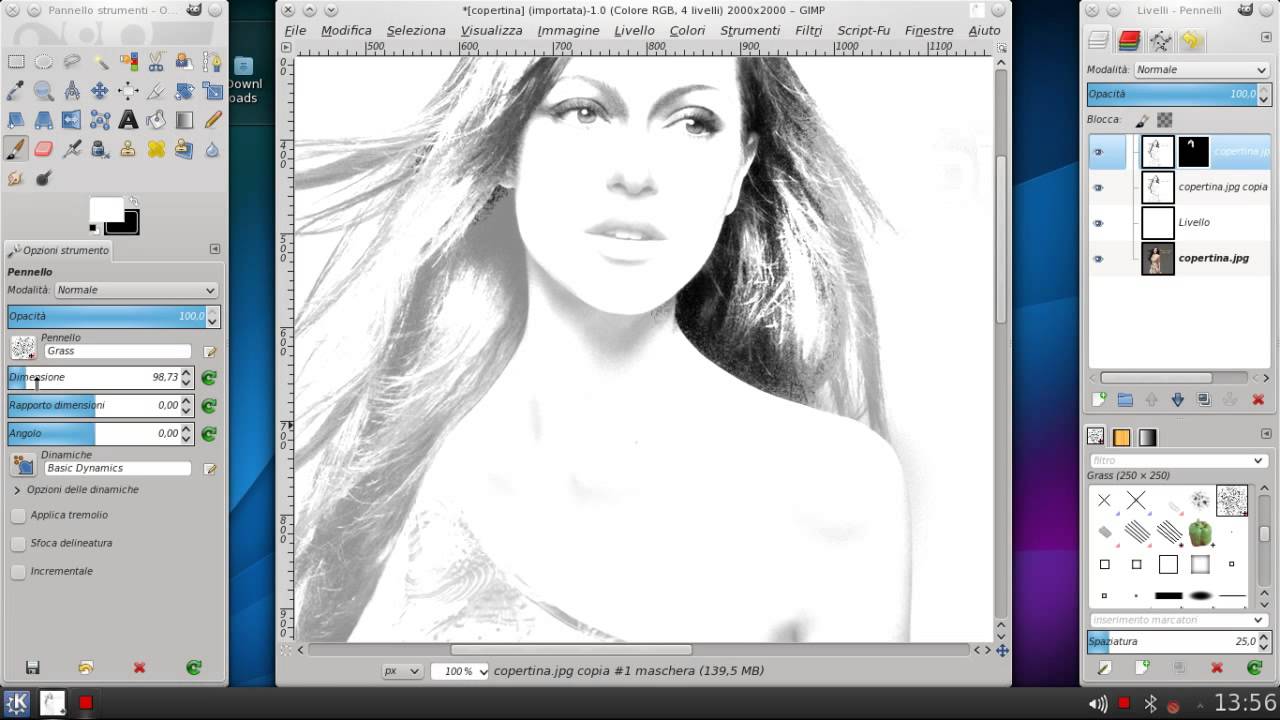Select the Scissors Select tool
Image resolution: width=1280 pixels, height=720 pixels.
[x=156, y=62]
